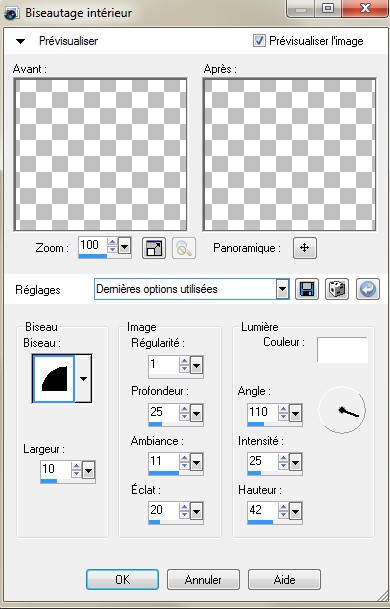Click the save preset floppy disk icon
This screenshot has width=390, height=609.
pos(307,289)
